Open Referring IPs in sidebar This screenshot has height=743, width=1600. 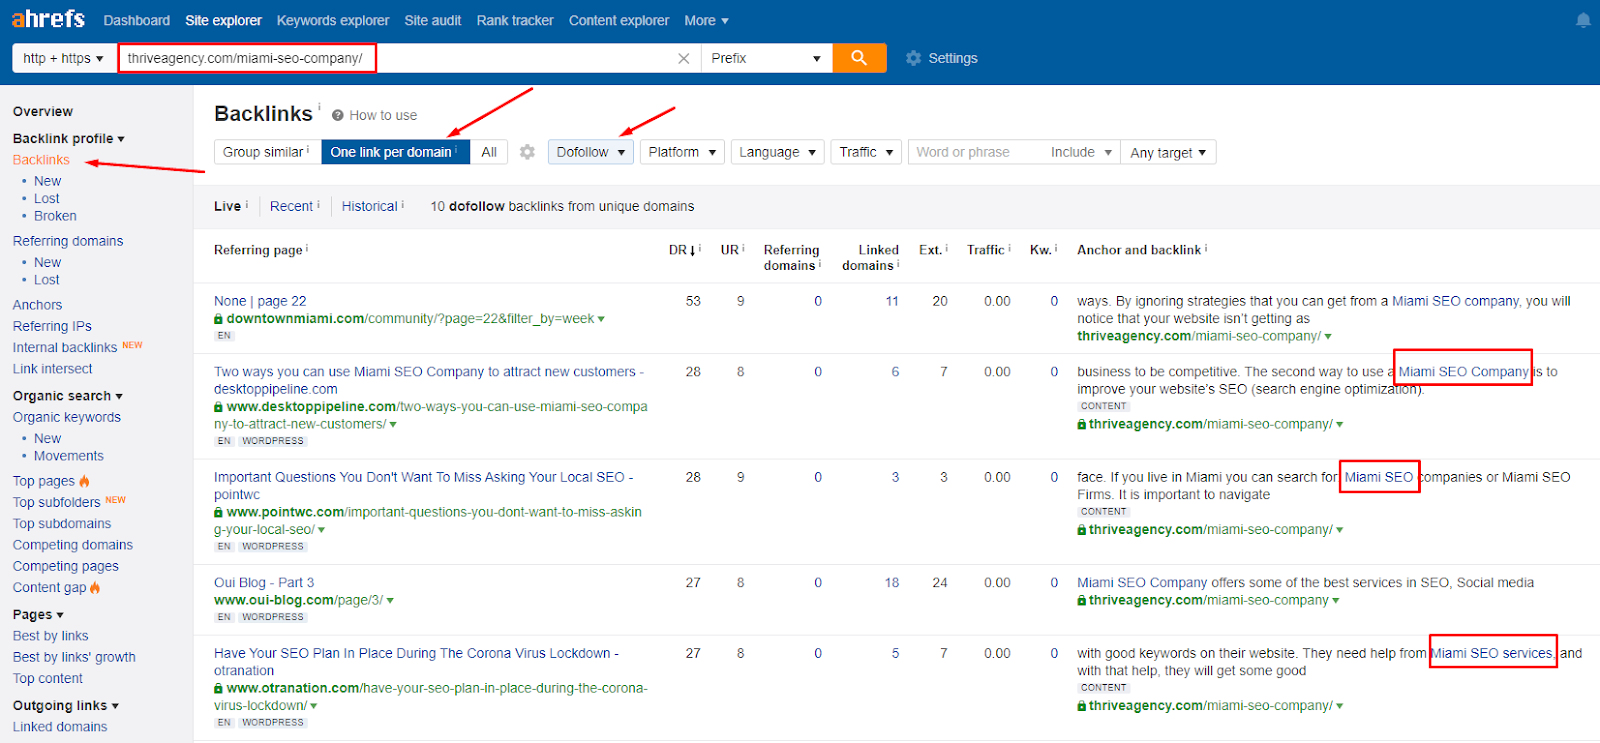point(52,326)
